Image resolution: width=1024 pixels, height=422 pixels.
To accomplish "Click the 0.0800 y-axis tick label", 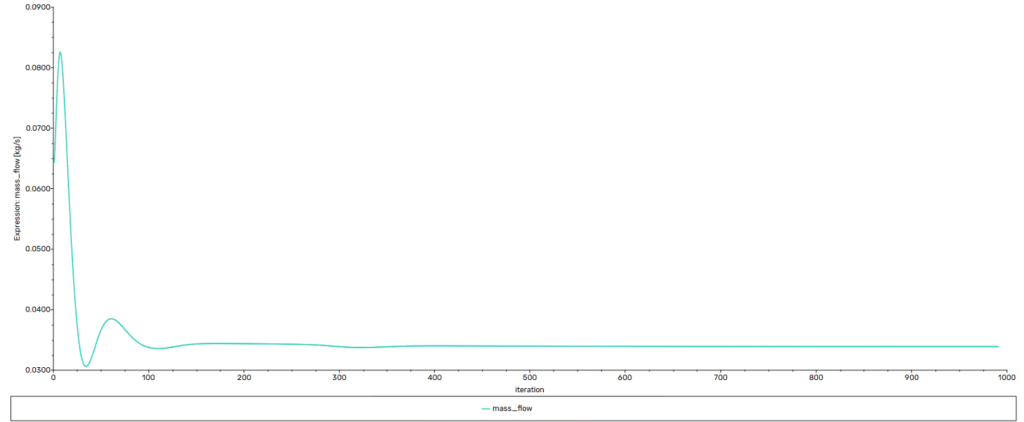I will (34, 68).
